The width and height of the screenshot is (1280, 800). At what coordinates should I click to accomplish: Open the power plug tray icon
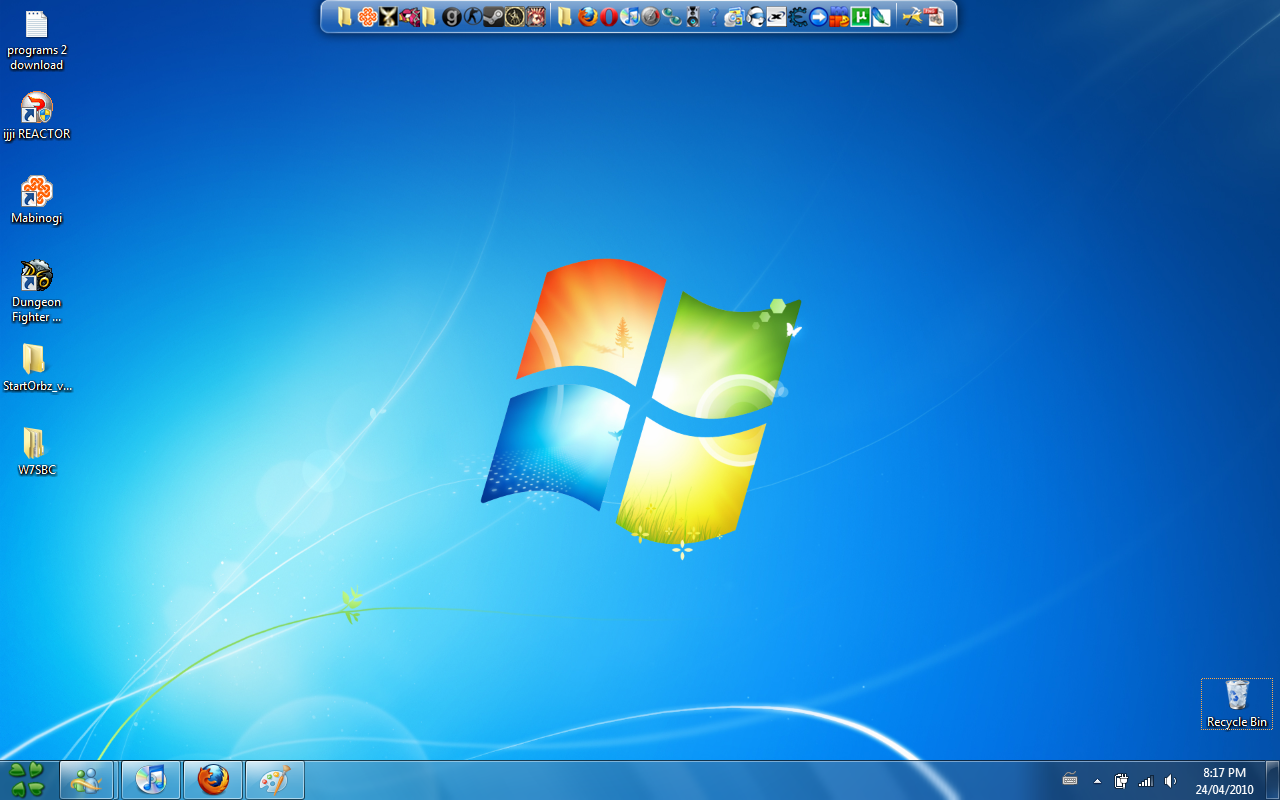[1121, 781]
